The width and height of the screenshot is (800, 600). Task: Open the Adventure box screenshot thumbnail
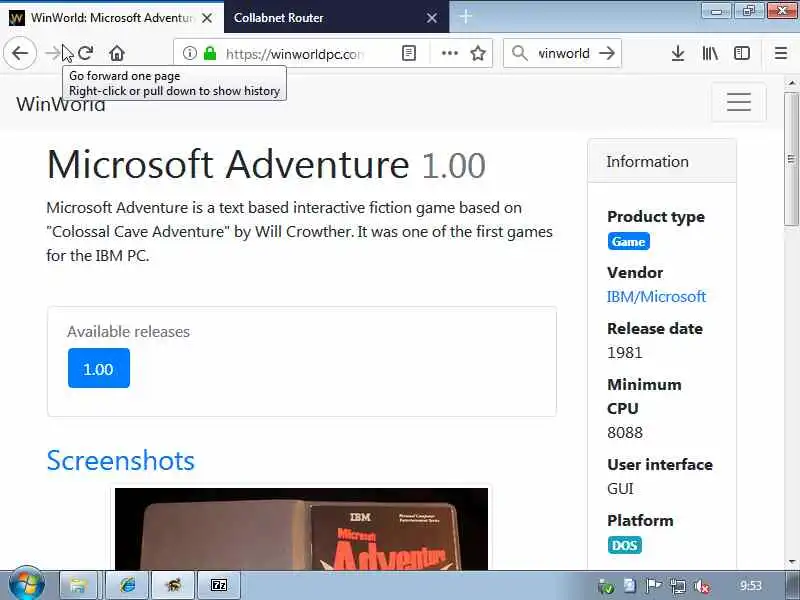point(301,529)
